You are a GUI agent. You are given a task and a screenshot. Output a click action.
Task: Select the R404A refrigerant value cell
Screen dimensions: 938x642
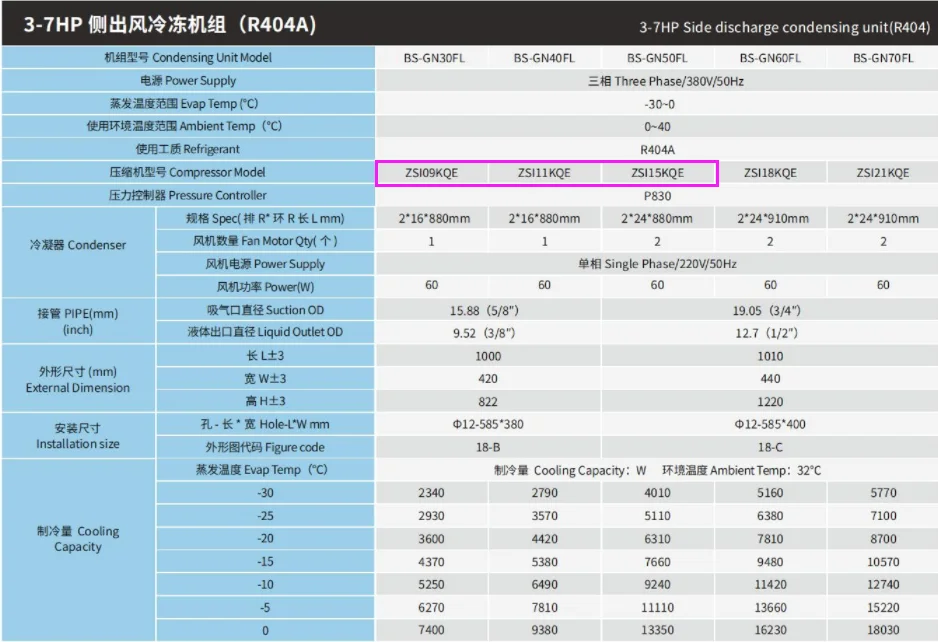657,150
